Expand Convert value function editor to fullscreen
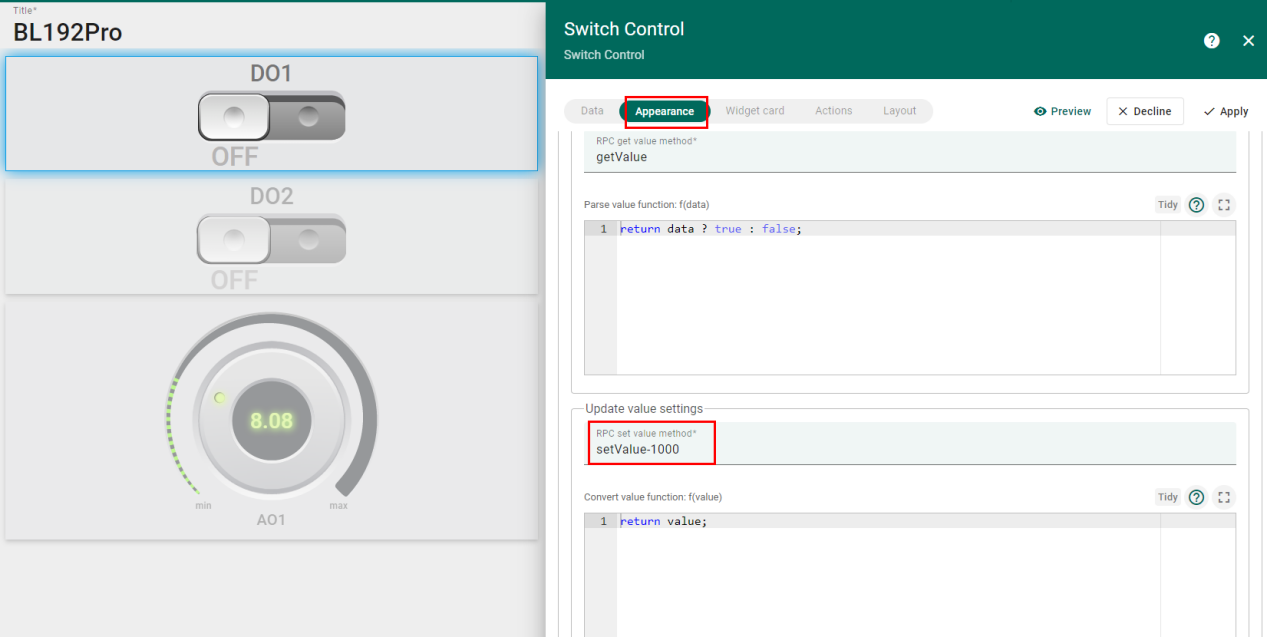1267x637 pixels. pyautogui.click(x=1224, y=497)
